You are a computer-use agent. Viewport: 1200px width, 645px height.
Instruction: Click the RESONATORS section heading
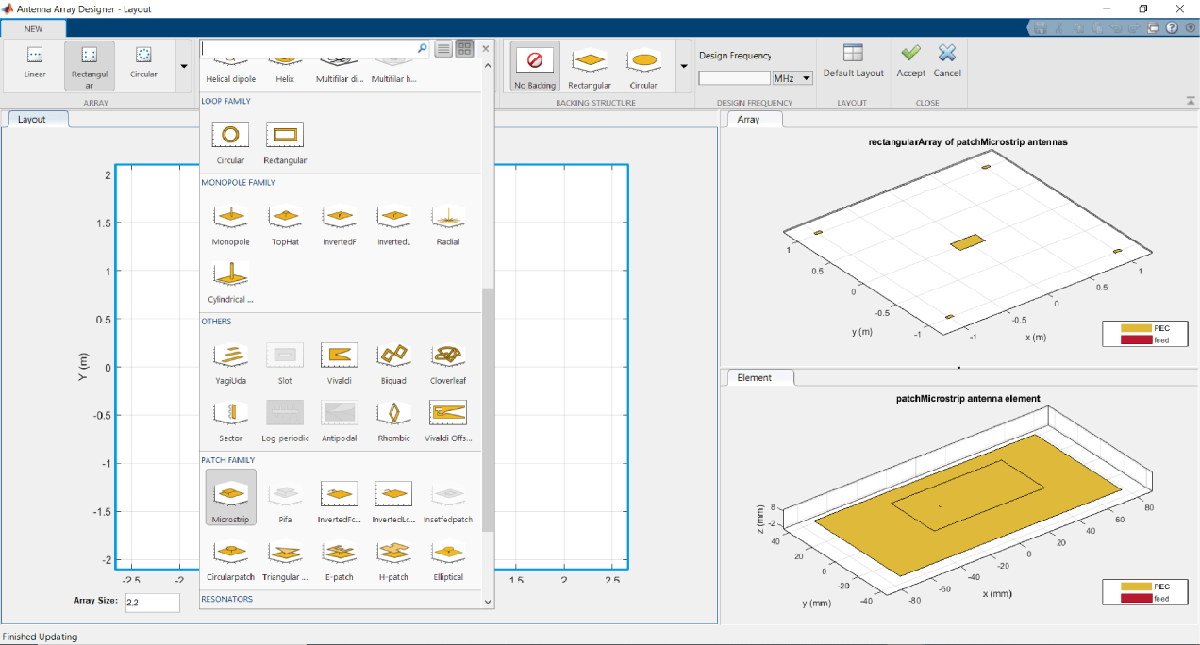click(227, 599)
